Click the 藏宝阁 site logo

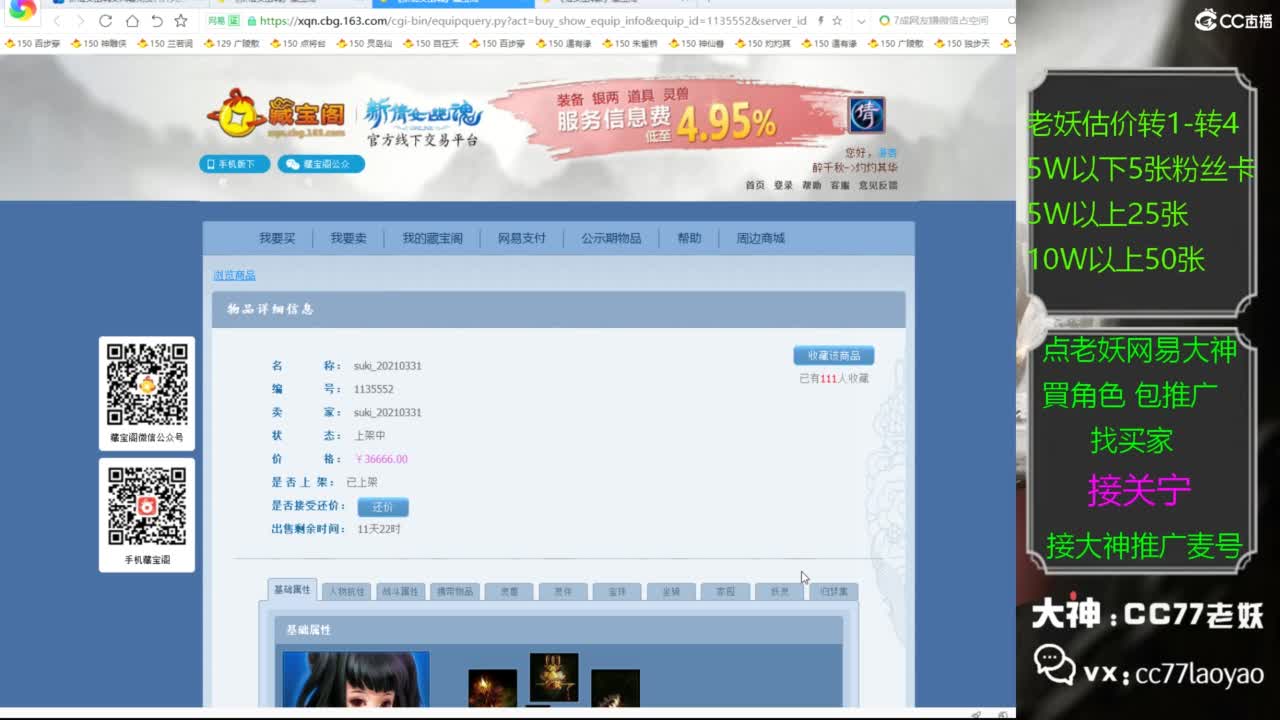pyautogui.click(x=277, y=115)
